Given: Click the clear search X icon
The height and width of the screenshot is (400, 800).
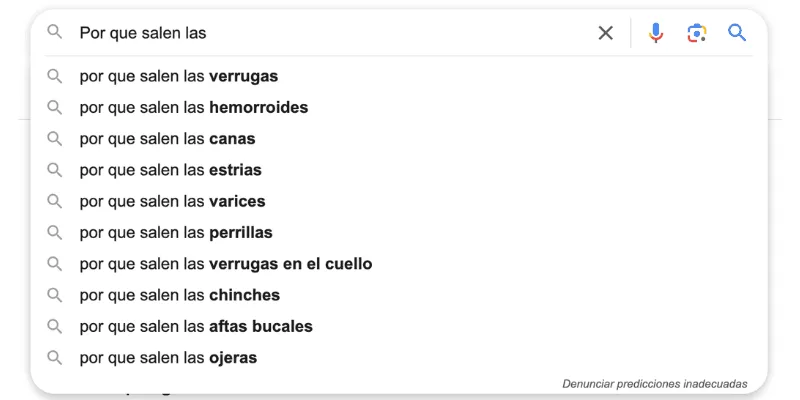Looking at the screenshot, I should (x=606, y=33).
